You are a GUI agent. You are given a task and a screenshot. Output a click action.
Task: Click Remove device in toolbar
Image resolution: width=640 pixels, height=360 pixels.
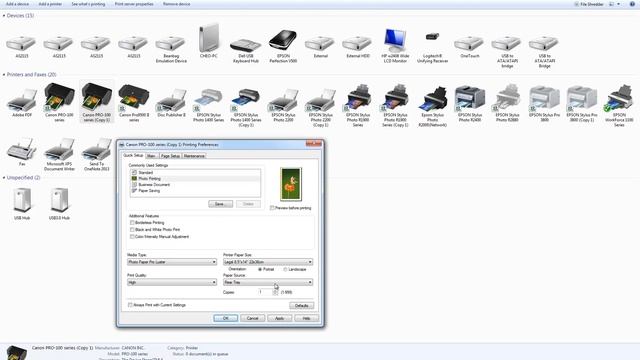click(x=176, y=4)
